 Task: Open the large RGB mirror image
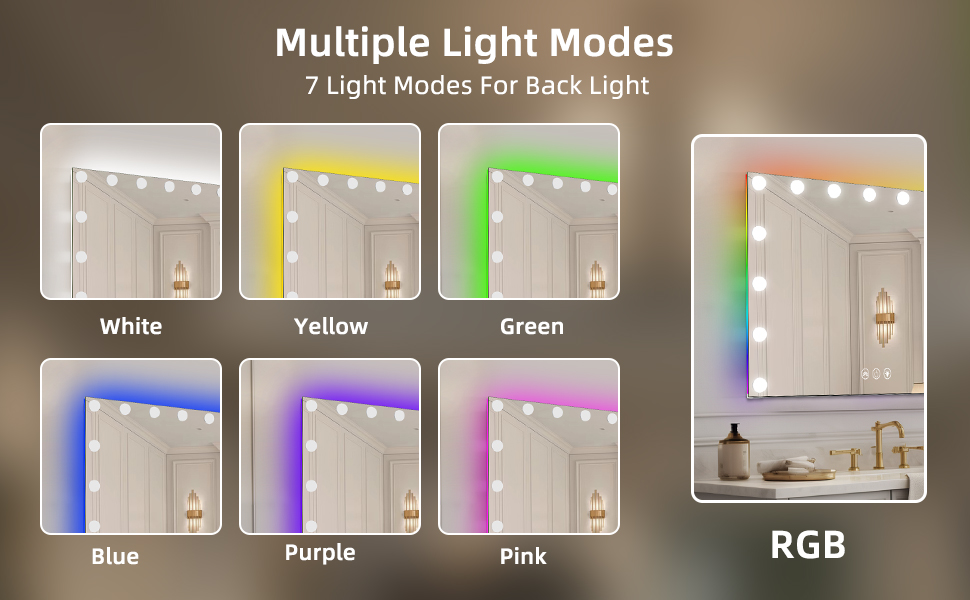(809, 318)
